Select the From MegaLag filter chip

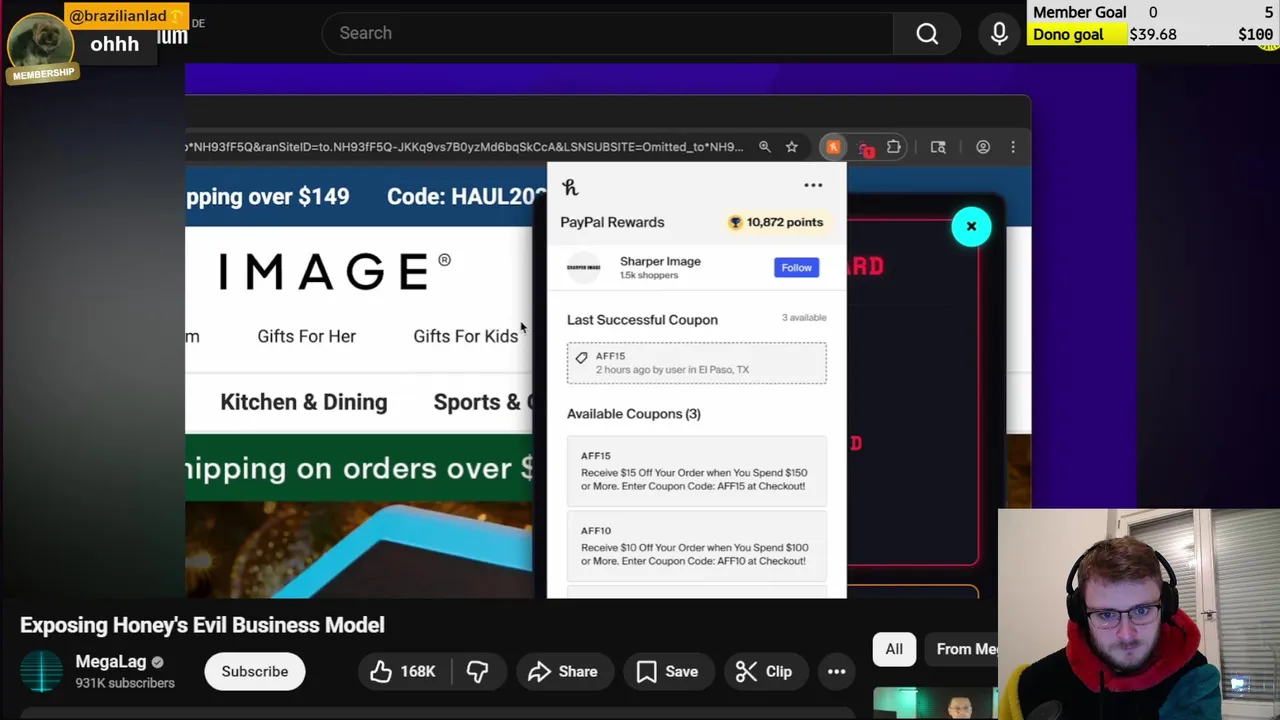[962, 649]
